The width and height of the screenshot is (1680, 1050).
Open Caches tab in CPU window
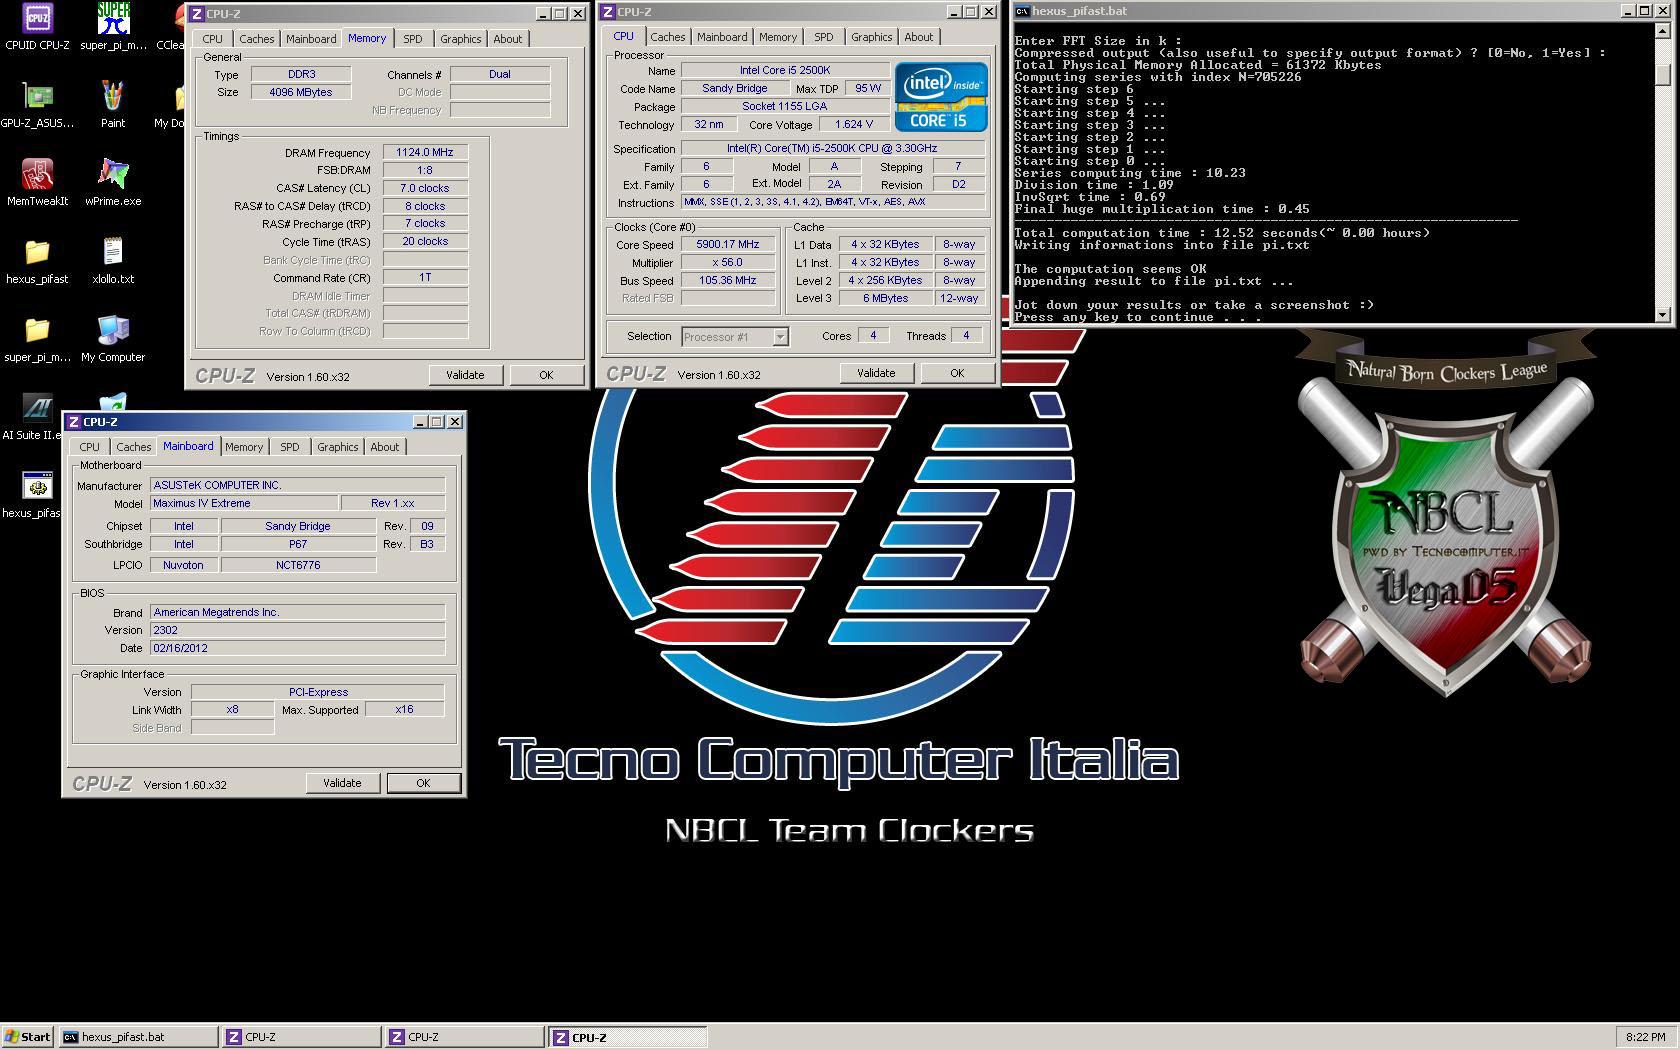coord(667,37)
